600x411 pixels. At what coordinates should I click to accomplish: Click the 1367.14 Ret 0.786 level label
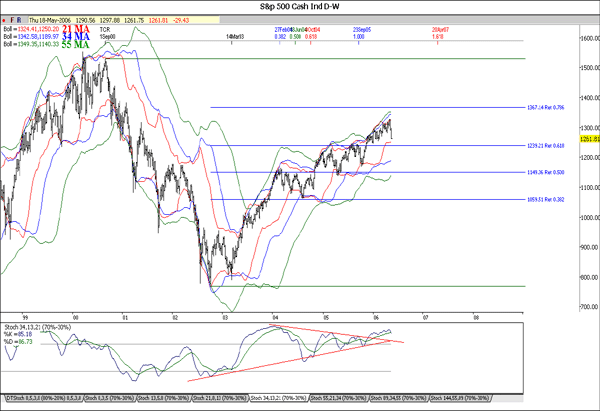[x=546, y=108]
